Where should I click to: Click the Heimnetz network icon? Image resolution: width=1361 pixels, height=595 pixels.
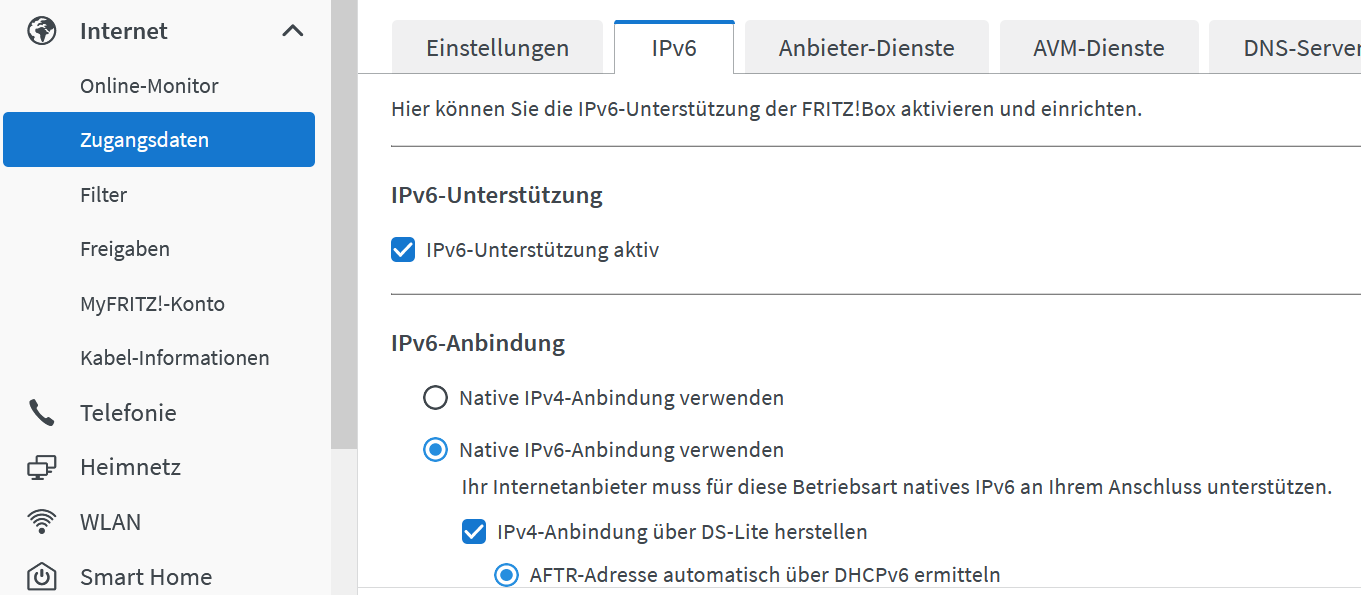tap(41, 467)
